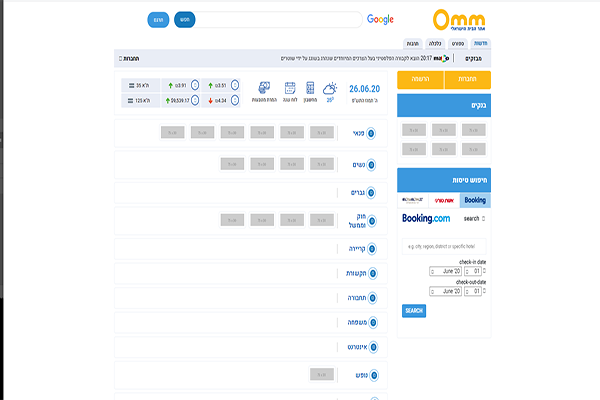Click the blue SEARCH button

(413, 311)
